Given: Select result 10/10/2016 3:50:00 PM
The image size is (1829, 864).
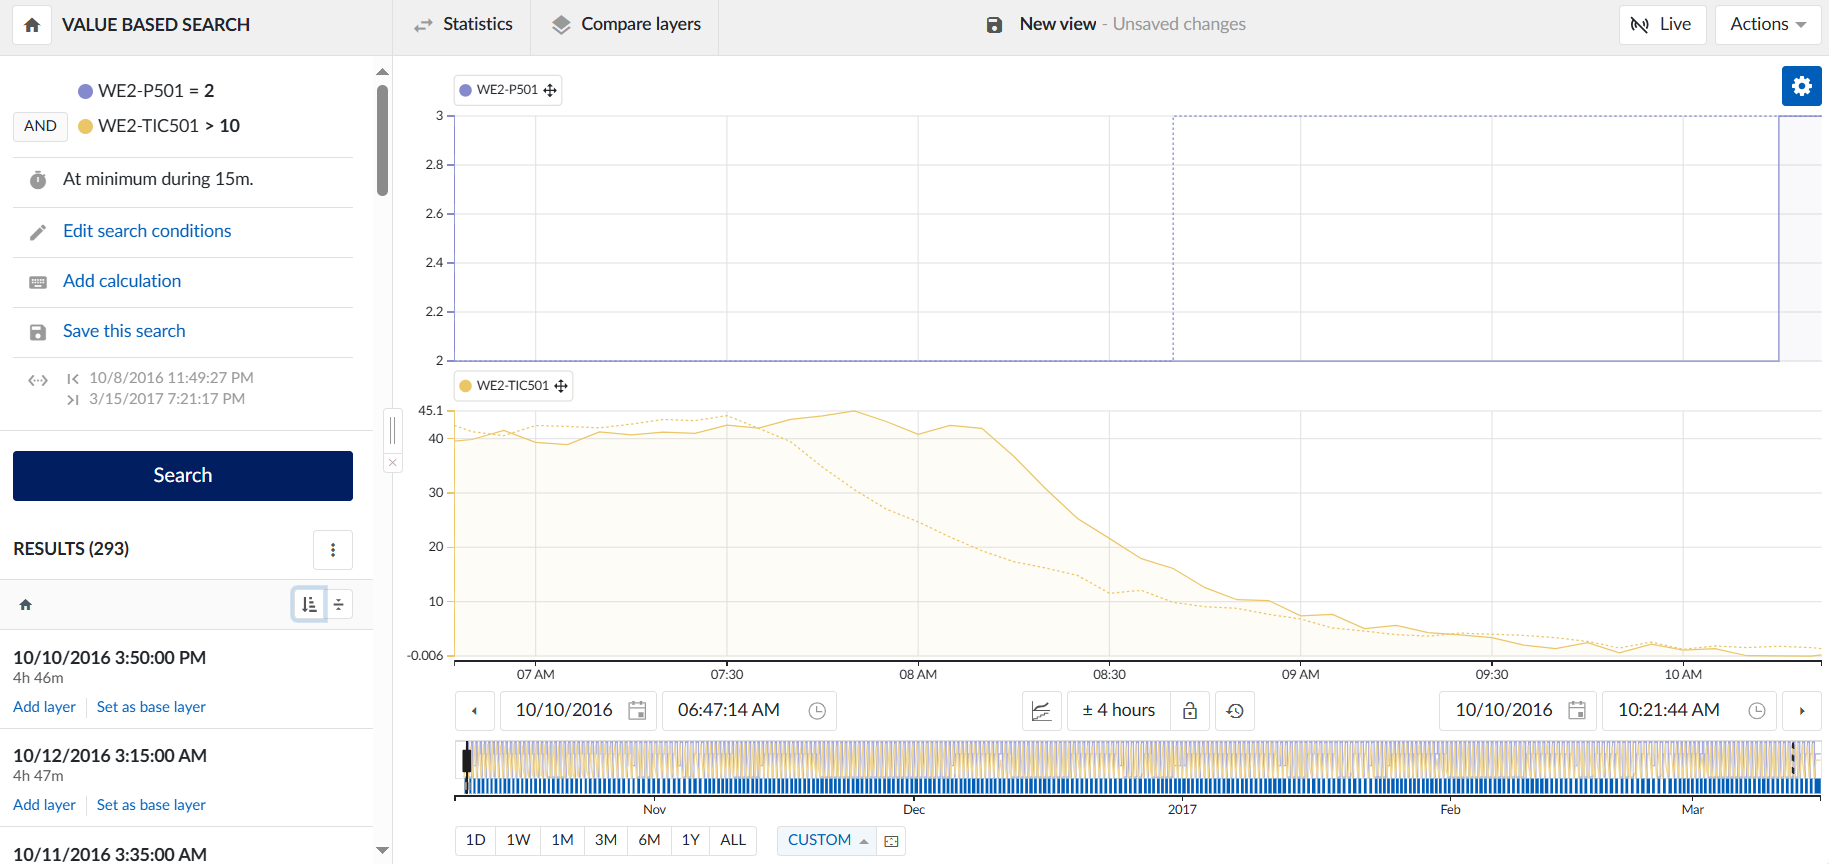Looking at the screenshot, I should [x=109, y=658].
